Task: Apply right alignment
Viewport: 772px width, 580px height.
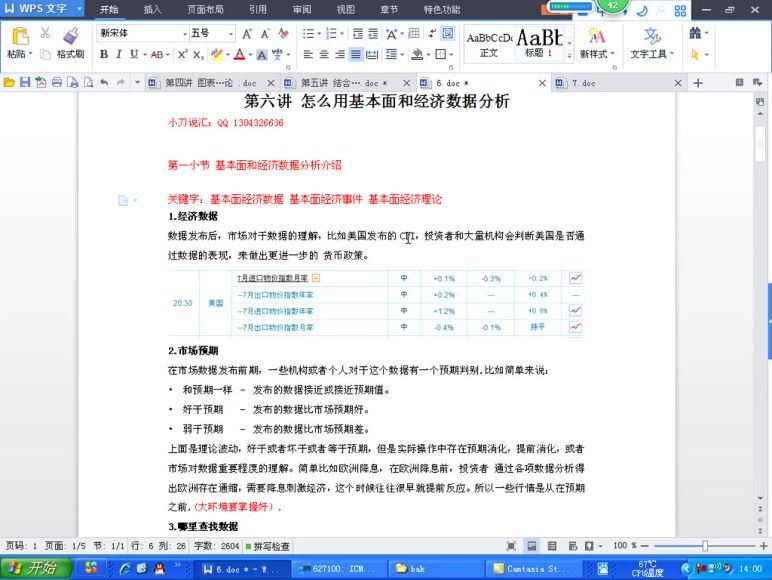Action: coord(340,54)
